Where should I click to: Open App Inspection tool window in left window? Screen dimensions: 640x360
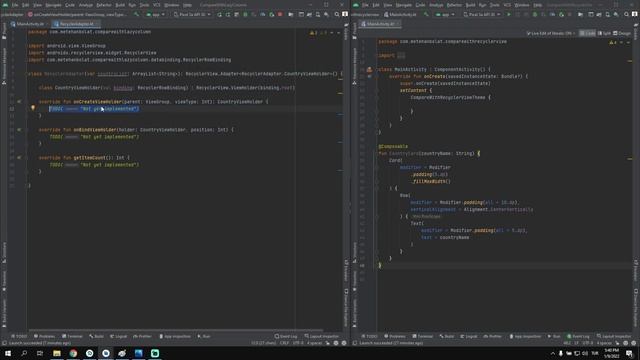pyautogui.click(x=175, y=336)
